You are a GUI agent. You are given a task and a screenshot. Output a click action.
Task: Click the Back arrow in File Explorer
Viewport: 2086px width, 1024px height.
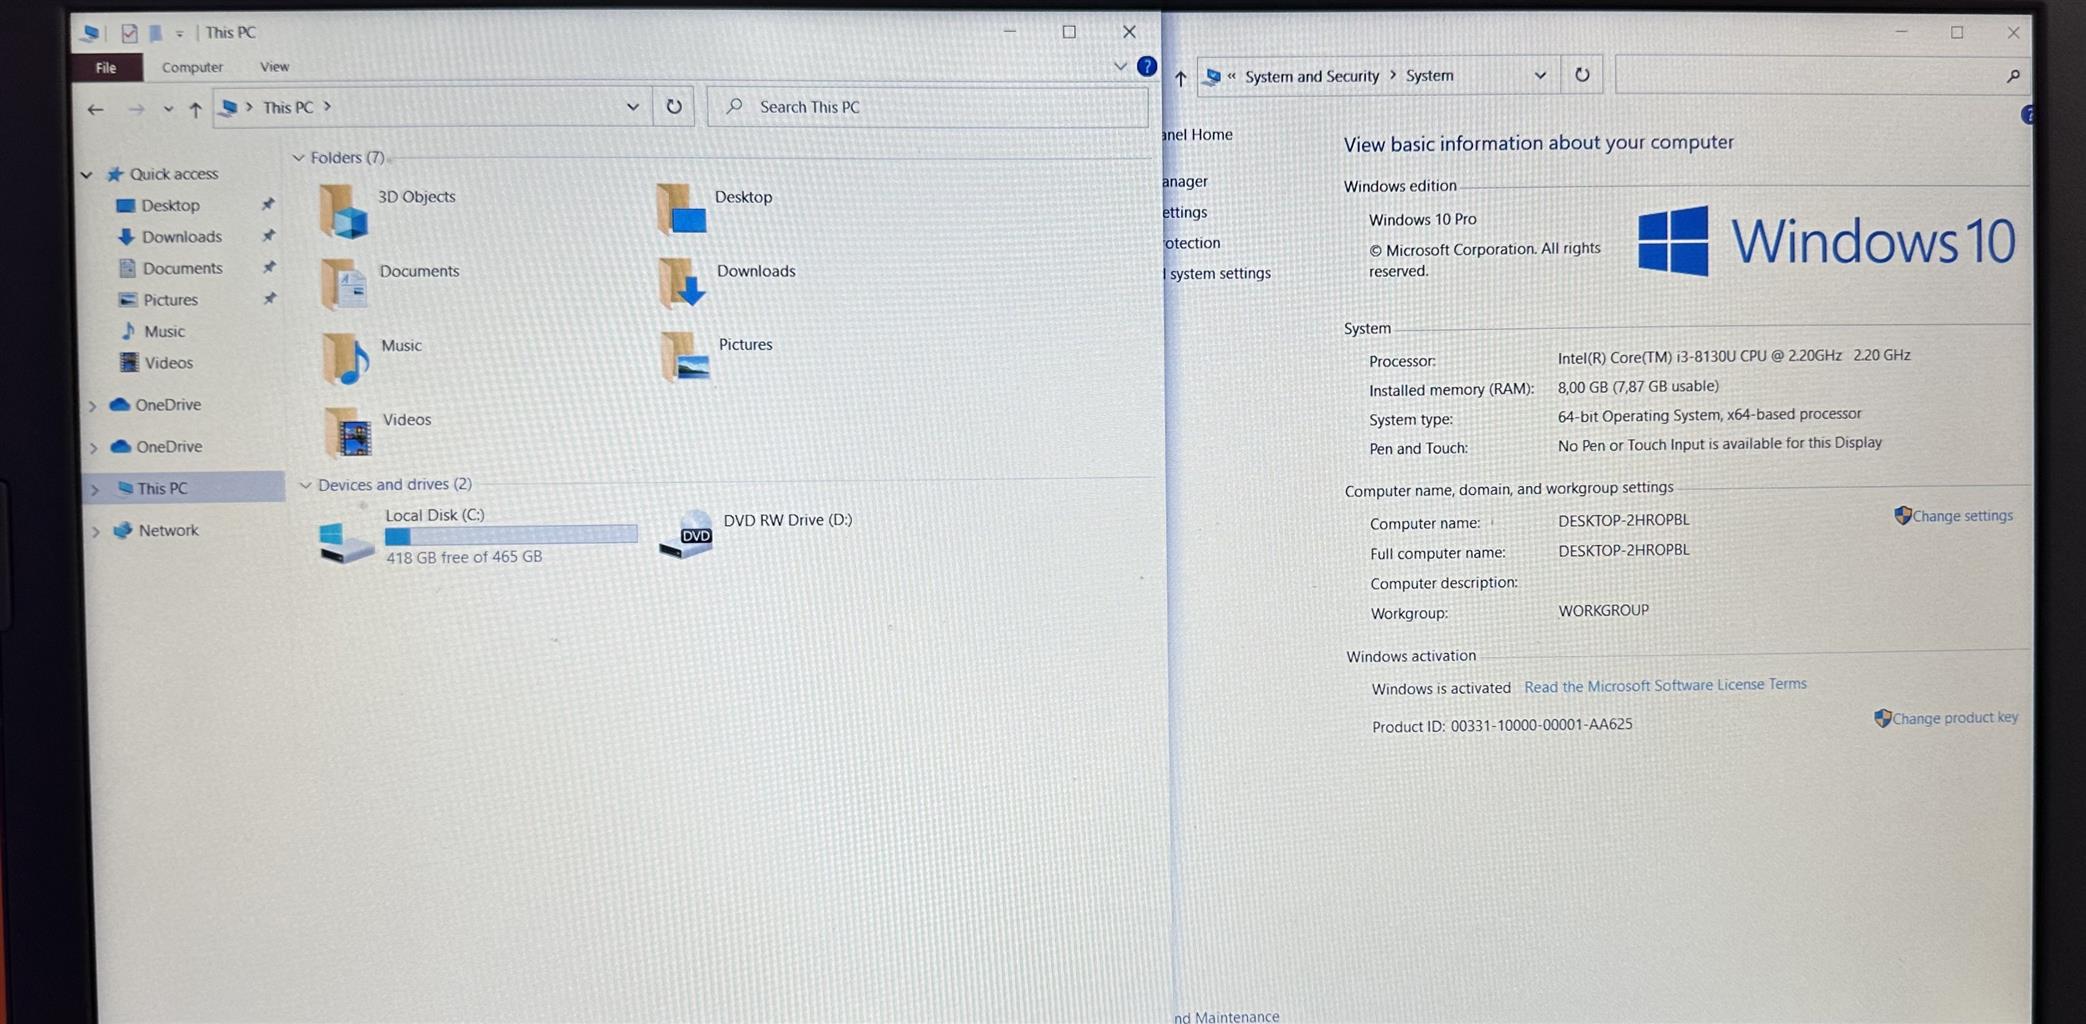coord(95,109)
